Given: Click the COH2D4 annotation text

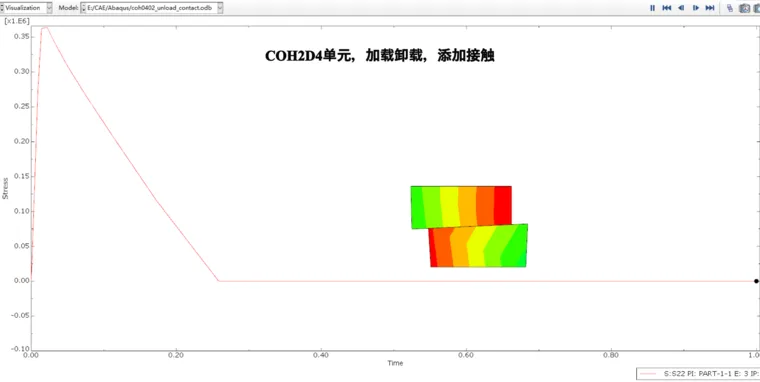Looking at the screenshot, I should pyautogui.click(x=380, y=56).
